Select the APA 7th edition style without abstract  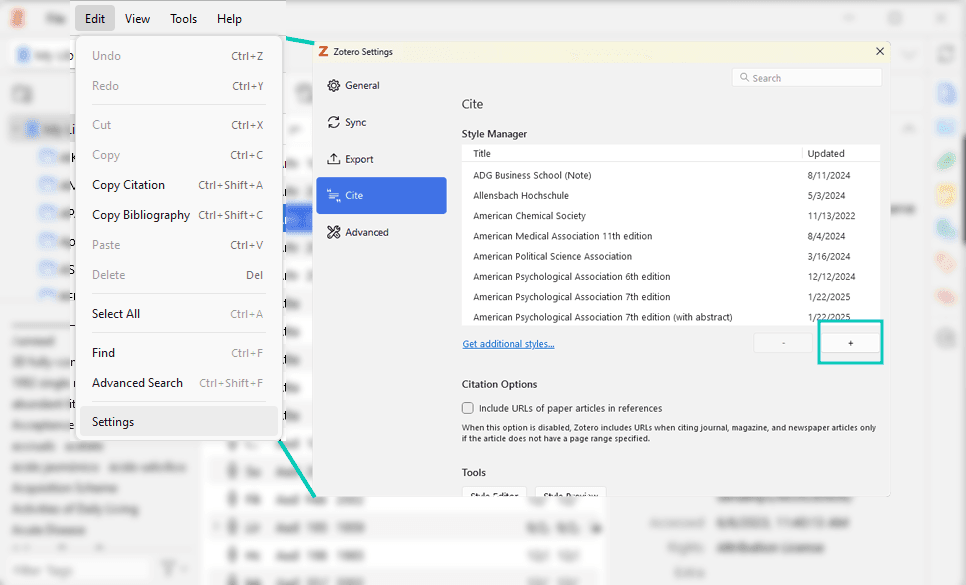671,297
